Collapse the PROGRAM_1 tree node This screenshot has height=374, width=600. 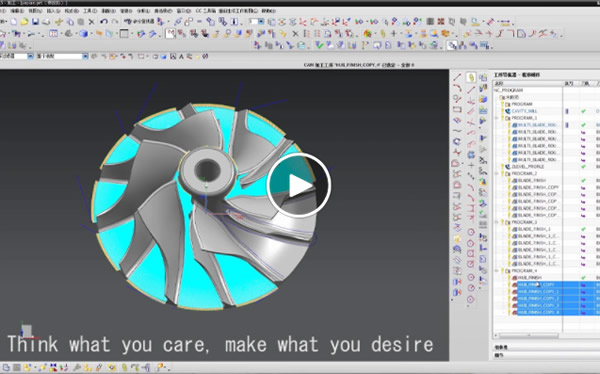(x=497, y=118)
